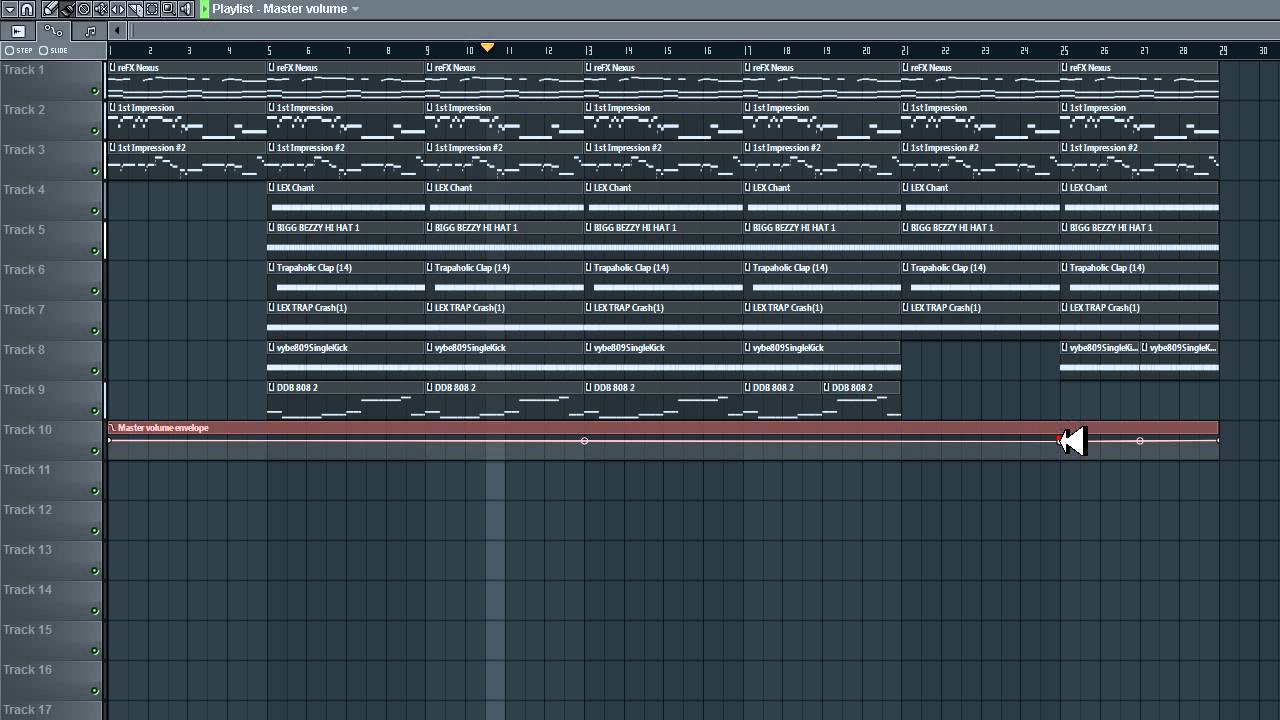
Task: Mute Track 2 with its green light
Action: [95, 131]
